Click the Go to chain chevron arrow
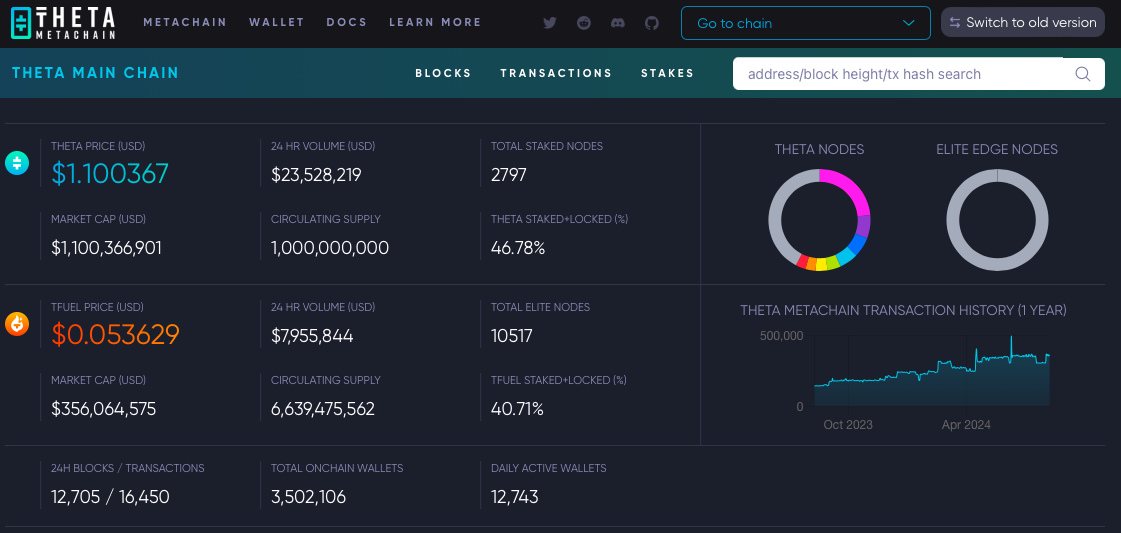Image resolution: width=1121 pixels, height=533 pixels. coord(909,23)
